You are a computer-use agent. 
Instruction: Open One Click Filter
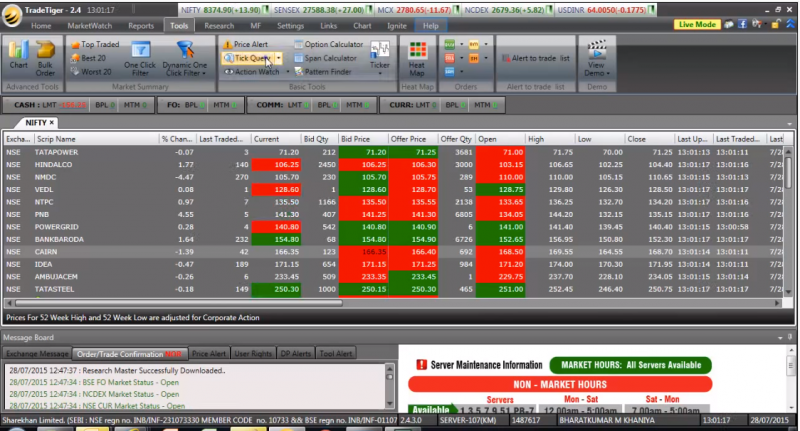point(140,58)
